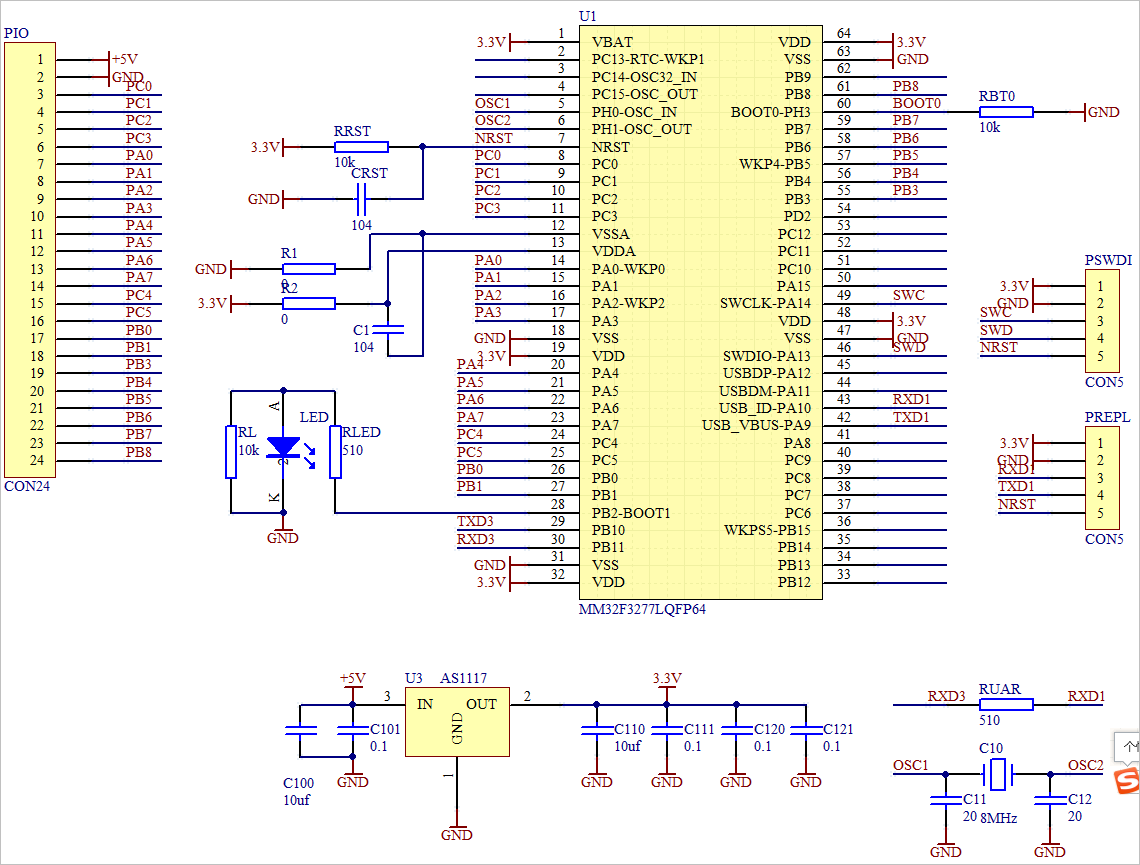Select the RBT0 10k resistor
Screen dimensions: 1140x865
[x=1005, y=112]
